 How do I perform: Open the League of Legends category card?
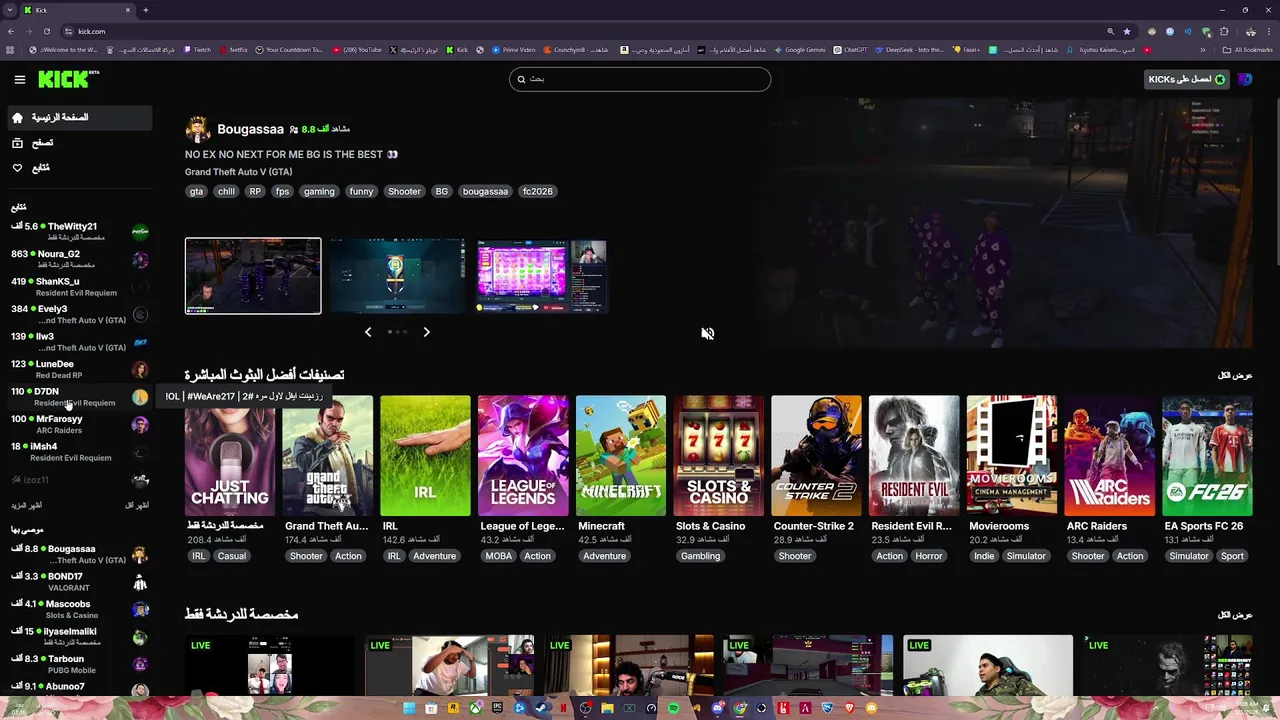coord(523,456)
